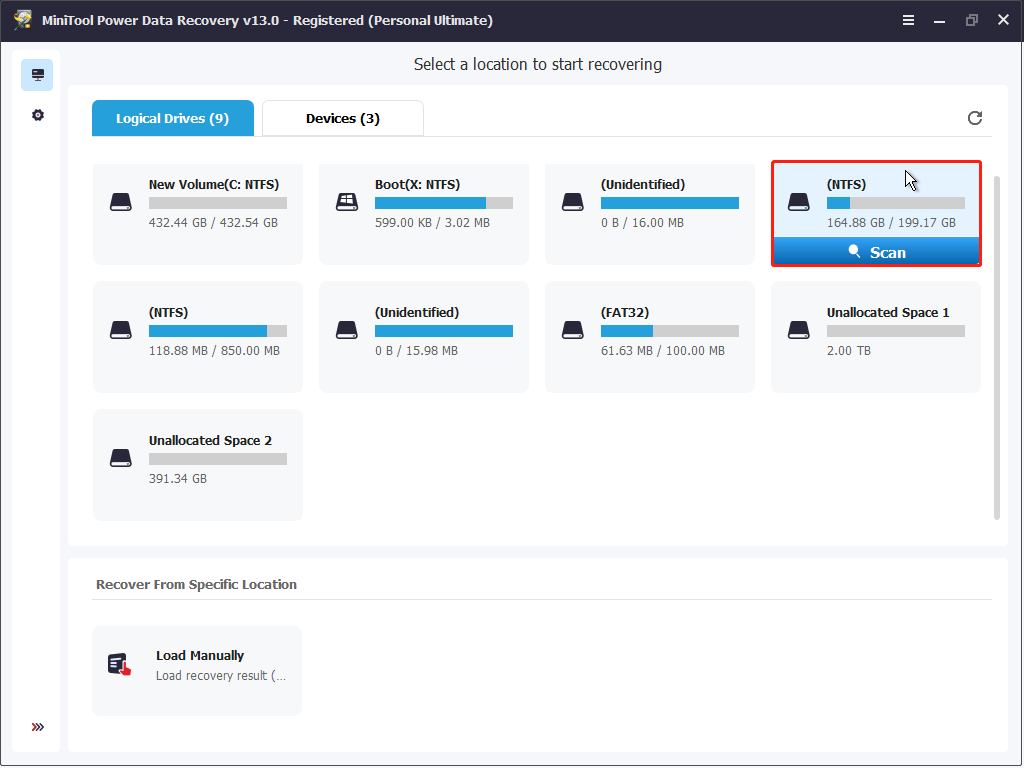
Task: Click usage bar of New Volume(C: NTFS)
Action: [x=217, y=203]
